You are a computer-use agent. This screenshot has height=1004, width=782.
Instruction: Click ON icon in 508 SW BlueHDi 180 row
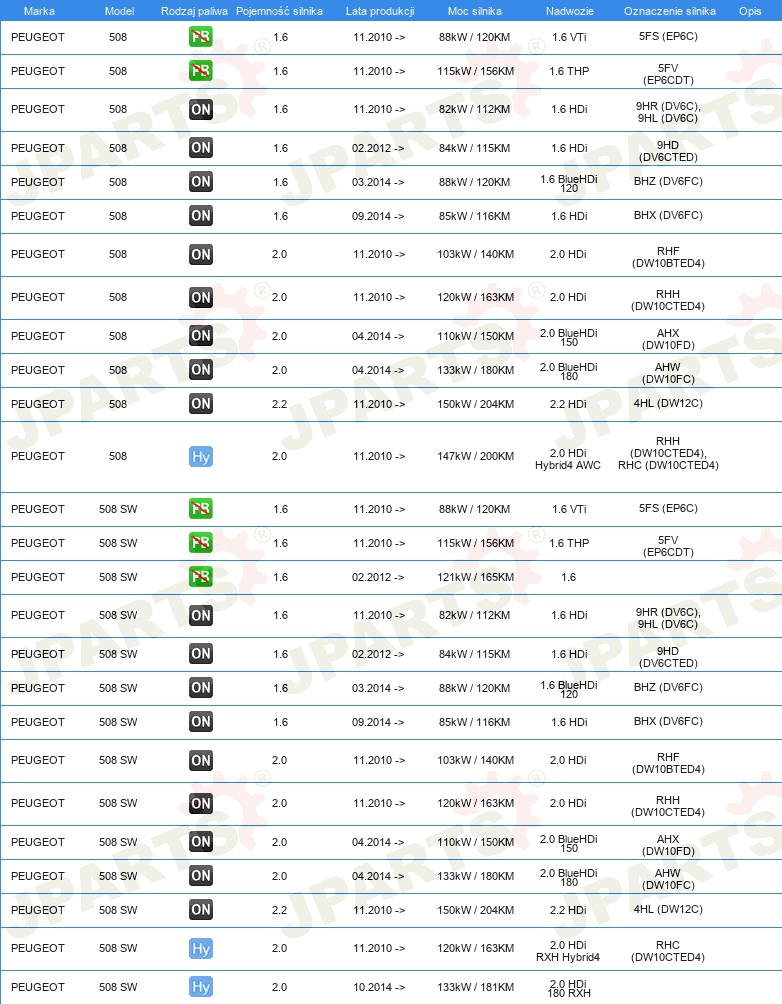(x=200, y=875)
